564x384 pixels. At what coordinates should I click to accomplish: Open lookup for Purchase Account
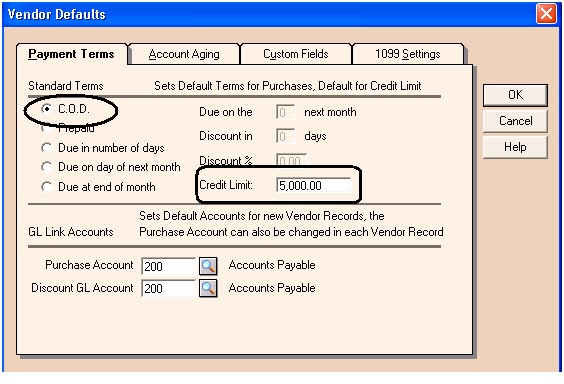point(208,266)
